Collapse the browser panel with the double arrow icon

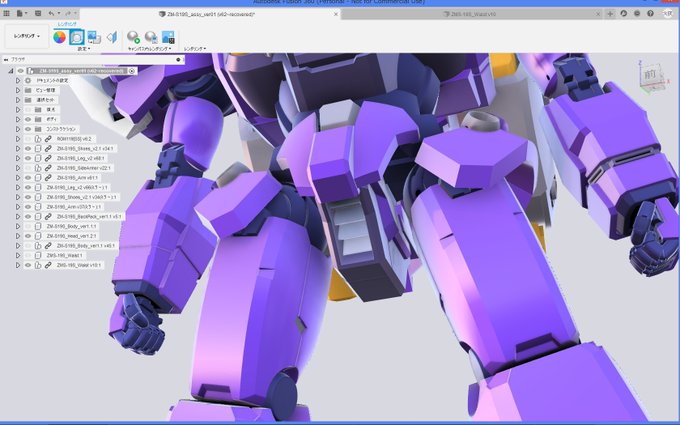6,59
